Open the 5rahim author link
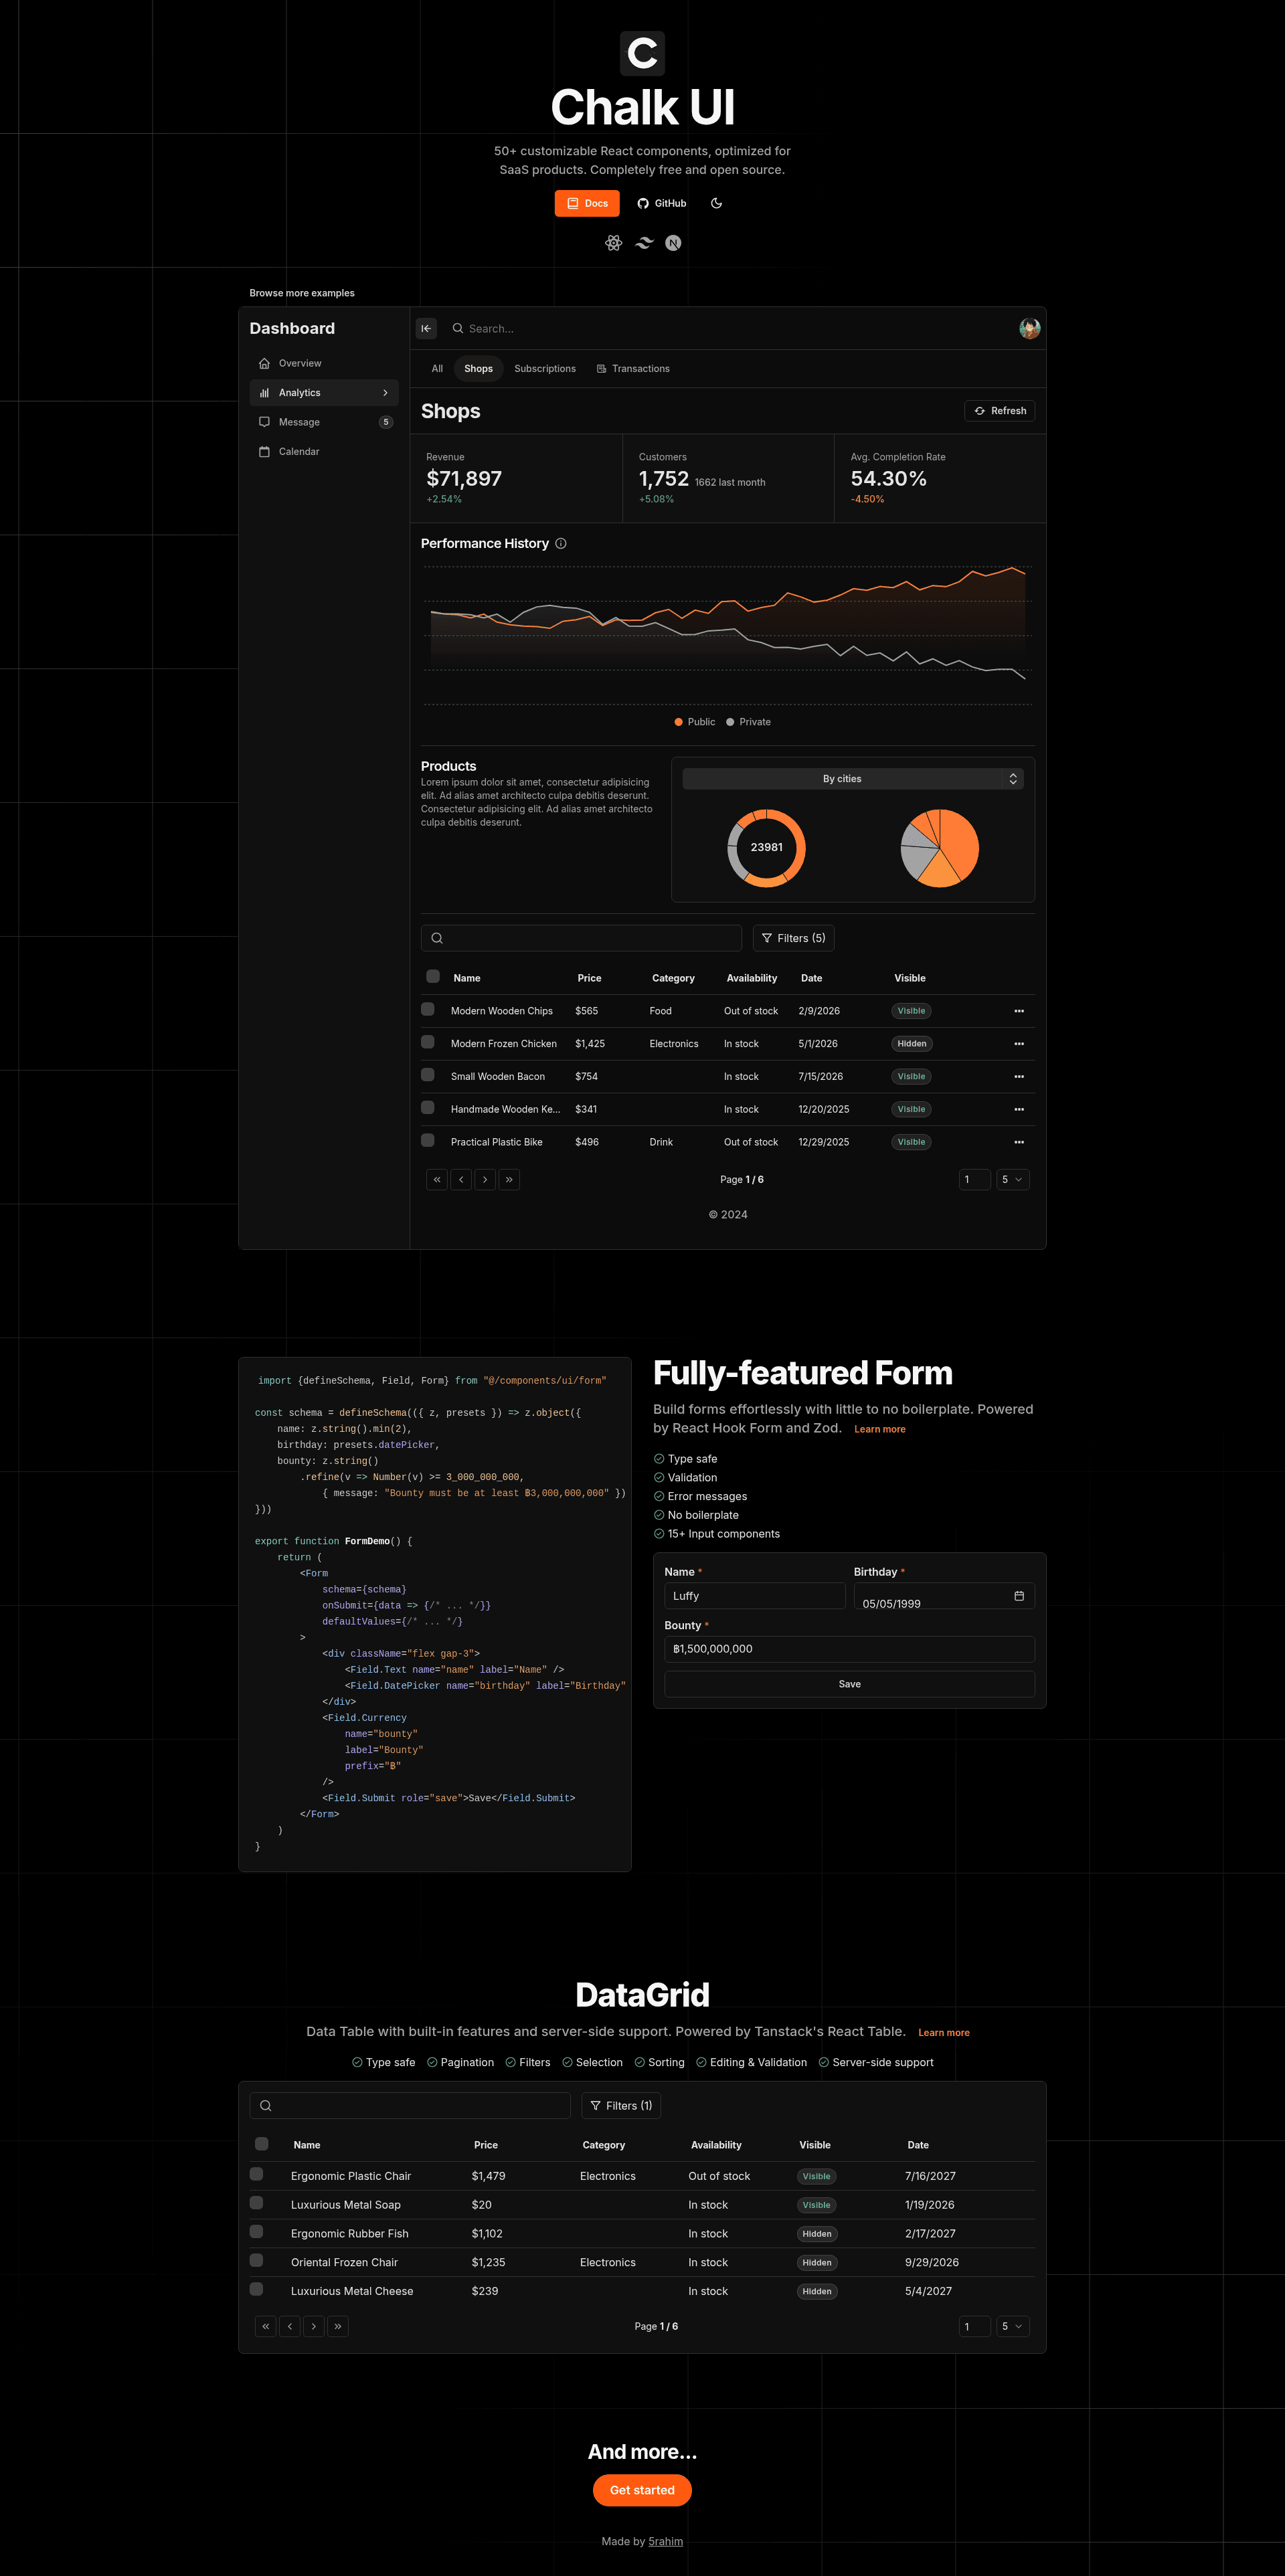 click(665, 2541)
